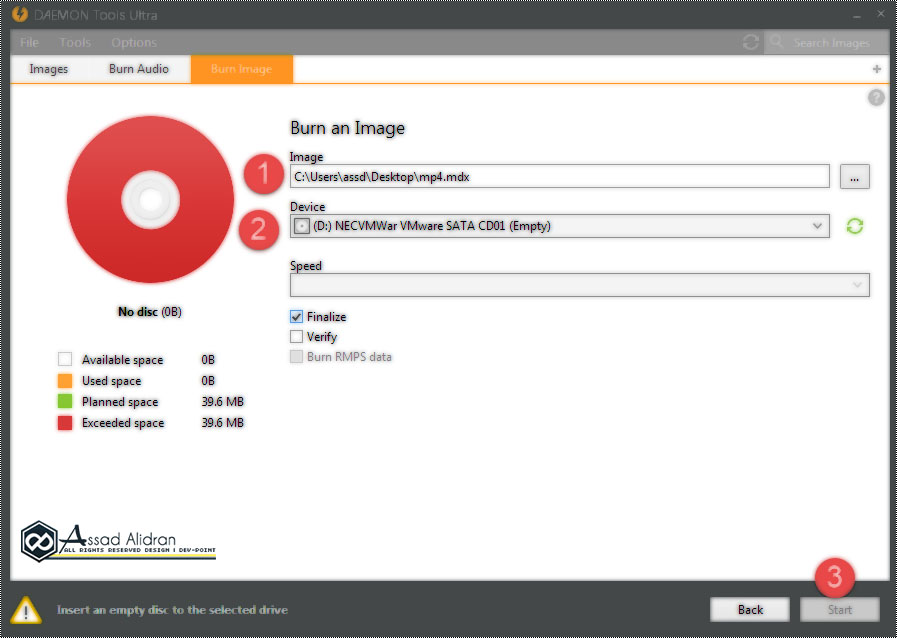This screenshot has height=638, width=897.
Task: Enable the Verify checkbox
Action: click(296, 336)
